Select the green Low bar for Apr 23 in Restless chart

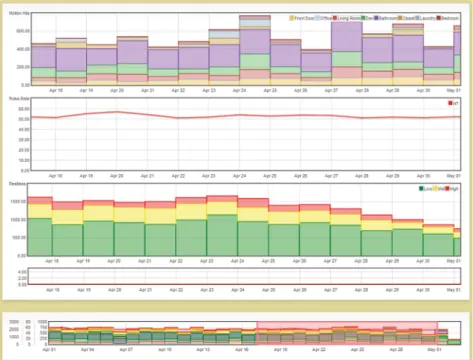tap(222, 235)
